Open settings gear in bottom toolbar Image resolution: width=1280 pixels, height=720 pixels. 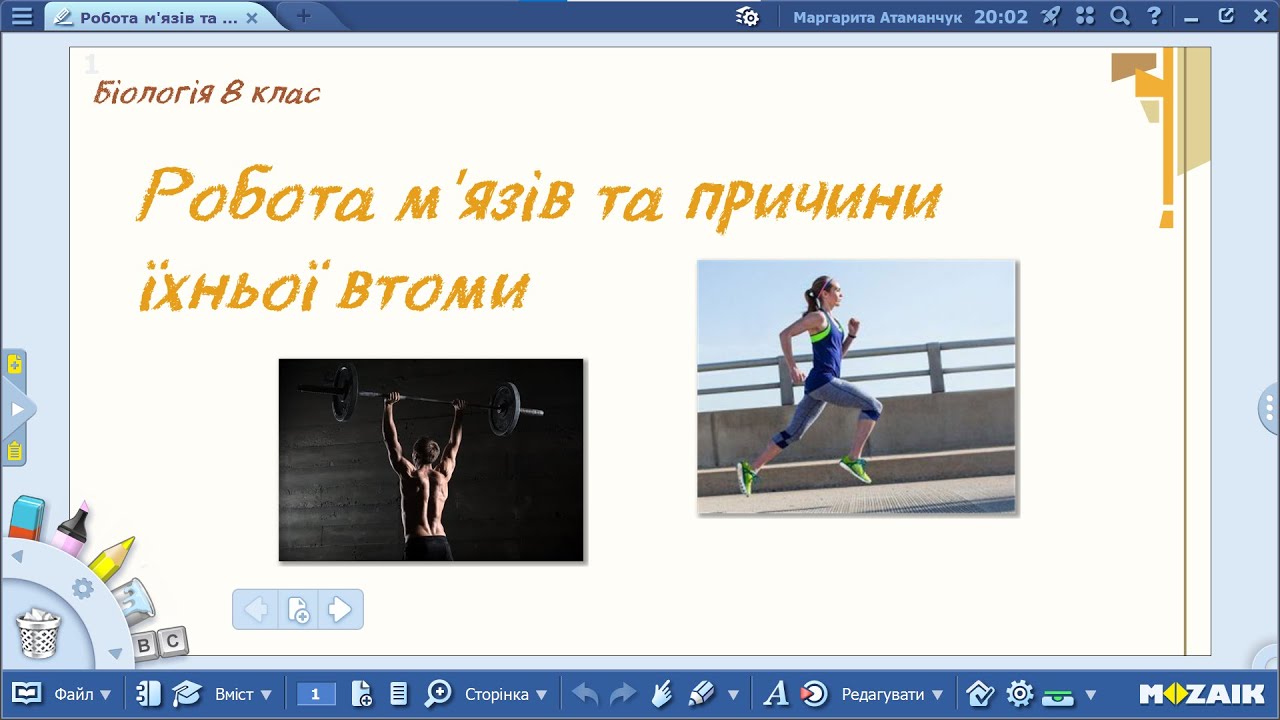point(1019,693)
